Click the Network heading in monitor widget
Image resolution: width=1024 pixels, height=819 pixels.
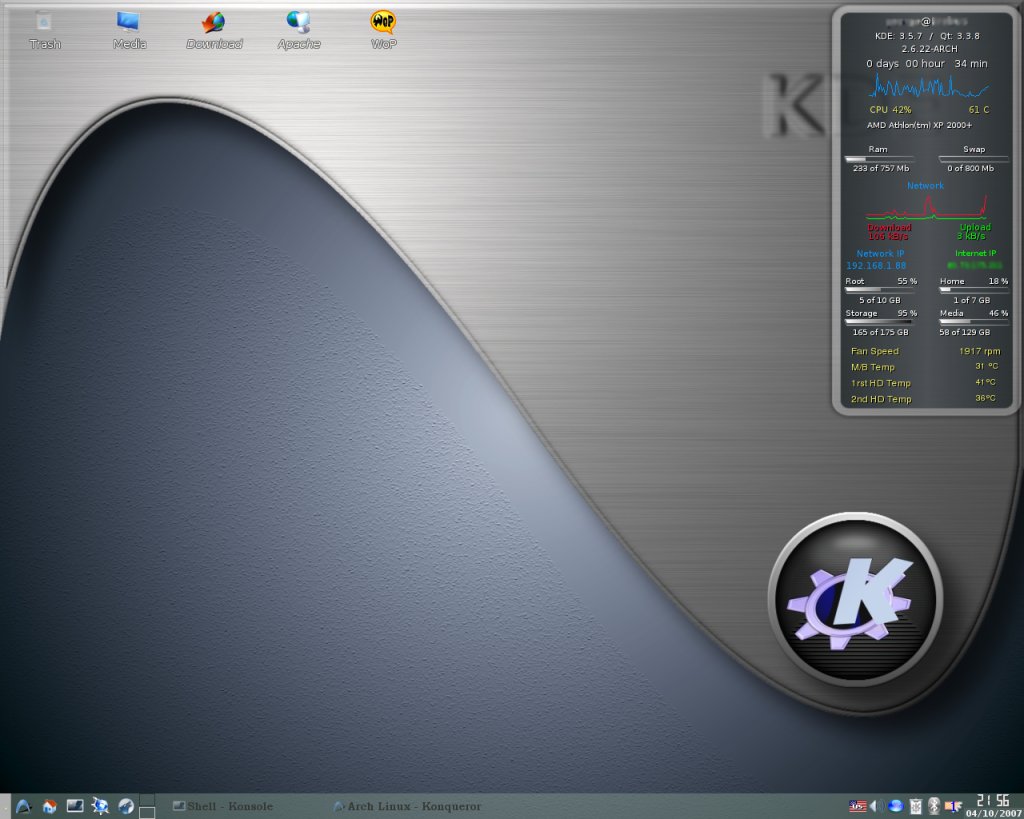[x=925, y=185]
